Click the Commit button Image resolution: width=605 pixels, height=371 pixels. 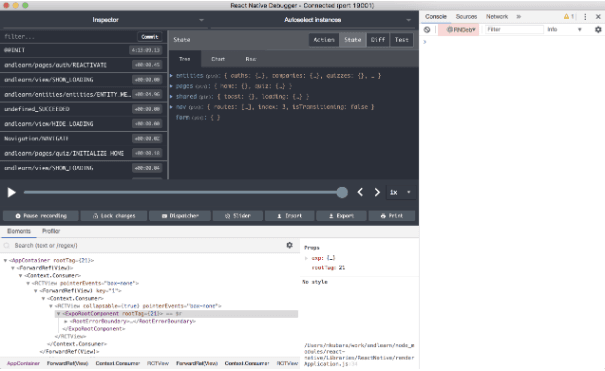pos(150,37)
